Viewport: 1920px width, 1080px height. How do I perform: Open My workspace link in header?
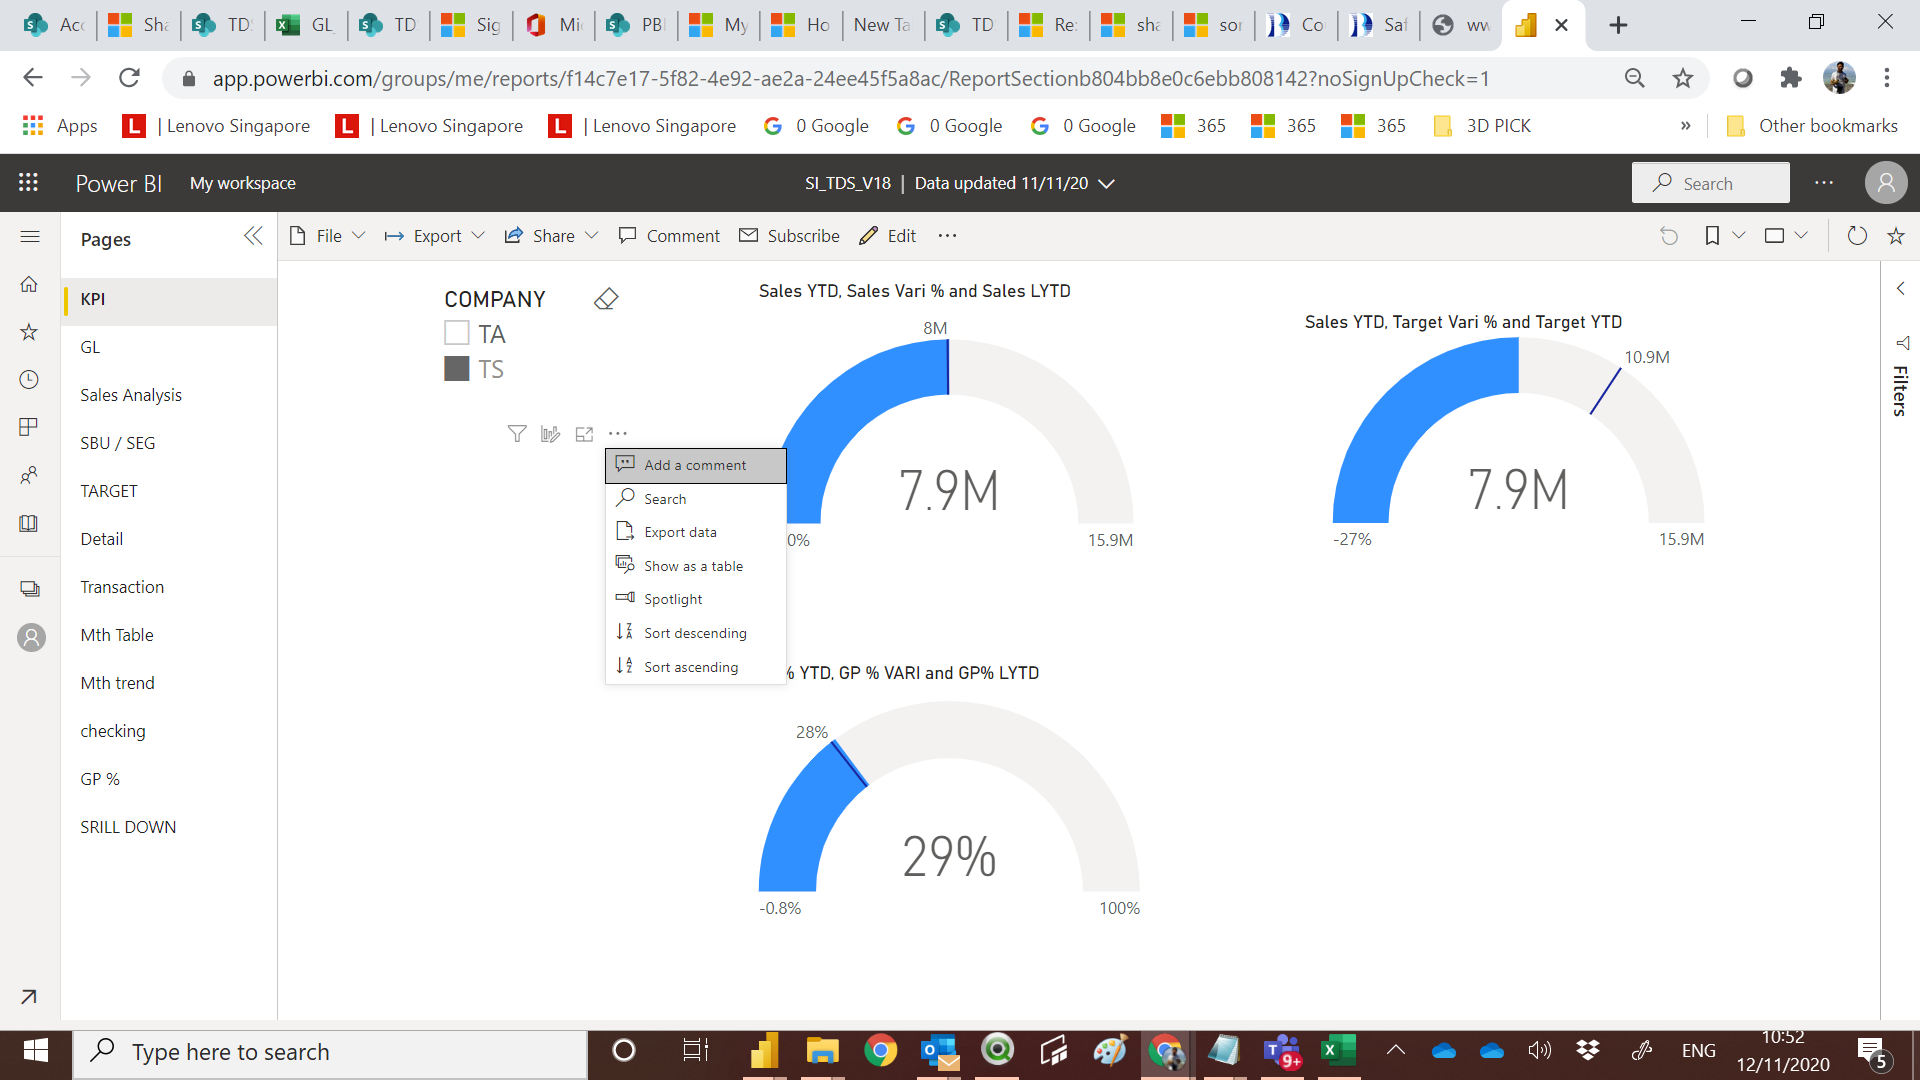(243, 183)
